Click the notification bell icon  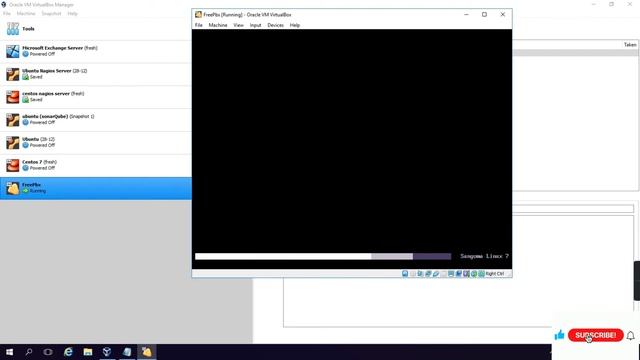[x=631, y=336]
